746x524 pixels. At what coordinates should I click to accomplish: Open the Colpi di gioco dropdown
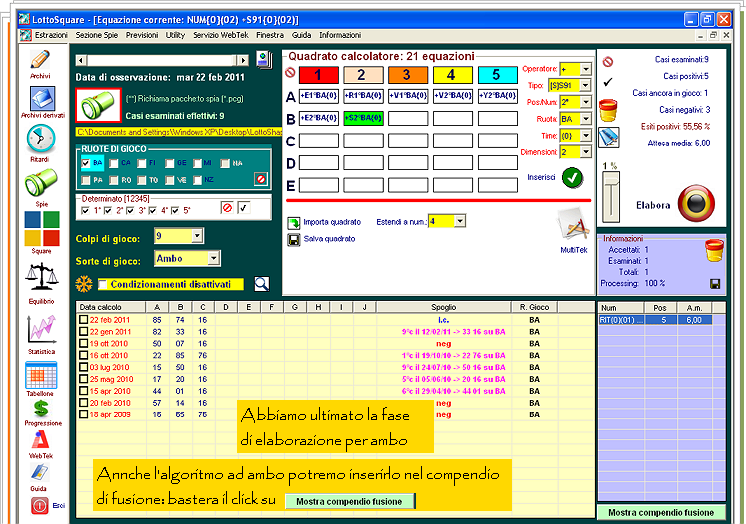point(197,236)
